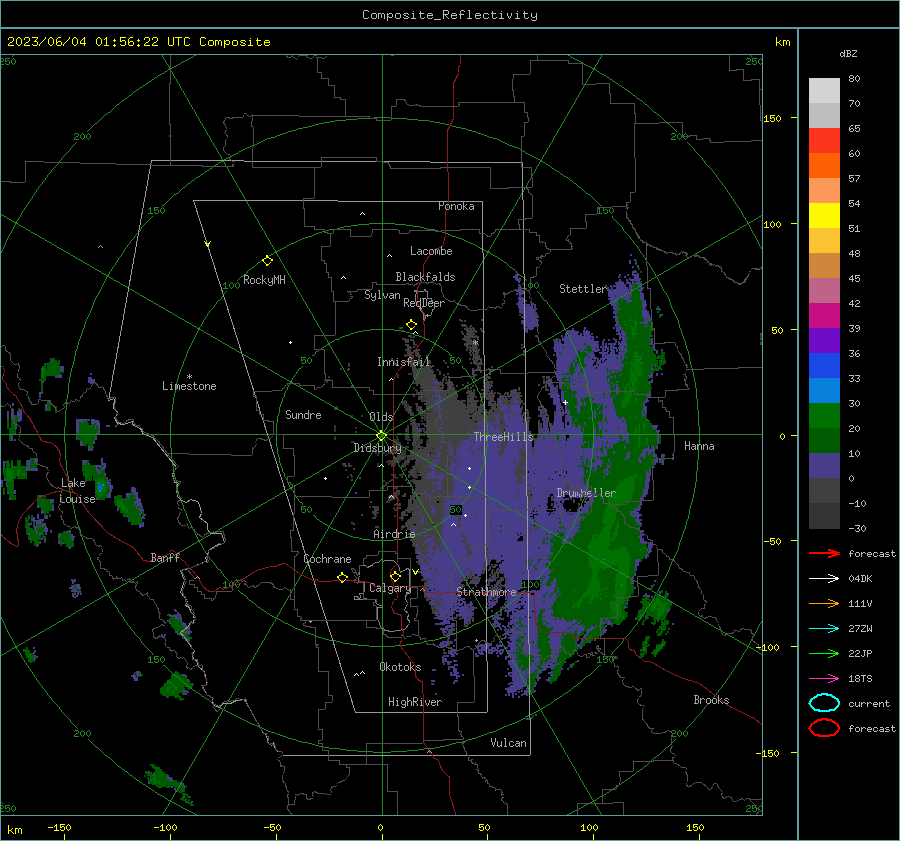
Task: Click the Calgary city label
Action: (x=390, y=588)
